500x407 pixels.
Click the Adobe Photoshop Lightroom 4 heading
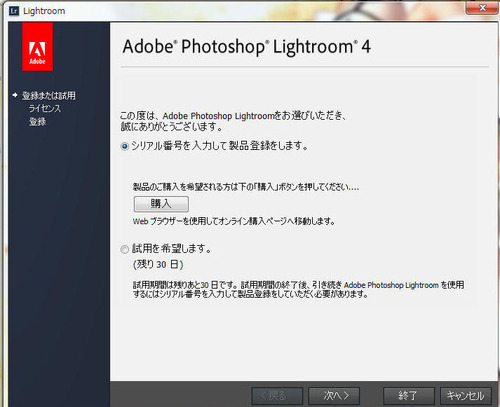247,47
